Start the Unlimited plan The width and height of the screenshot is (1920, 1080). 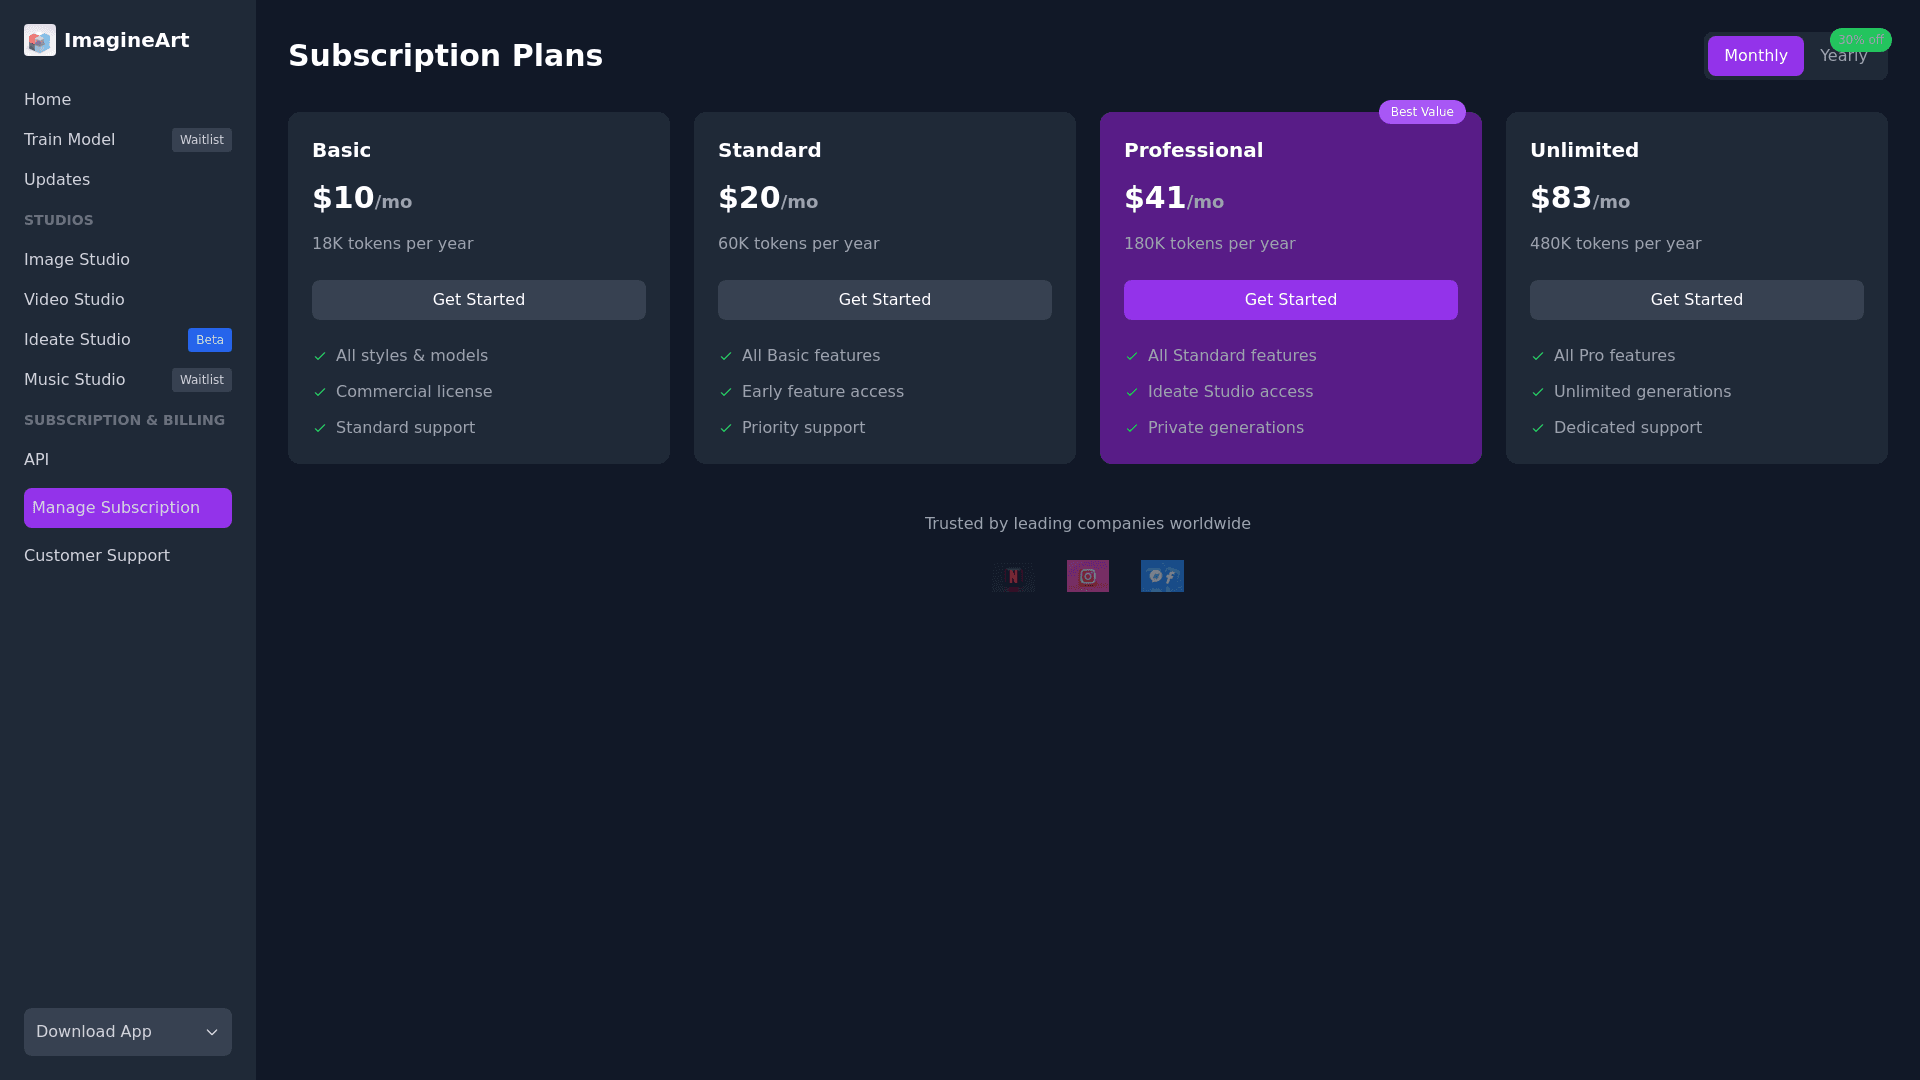point(1696,300)
